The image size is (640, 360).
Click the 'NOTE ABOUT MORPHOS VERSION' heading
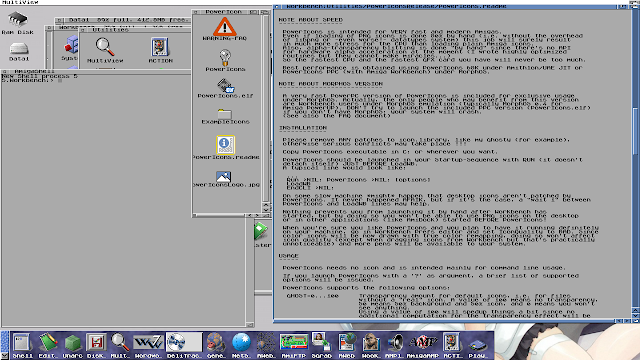tap(331, 84)
